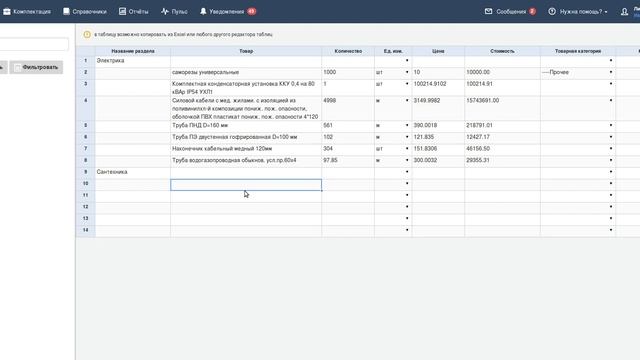Select quantity cell with 97.85
This screenshot has height=360, width=640.
pyautogui.click(x=348, y=161)
